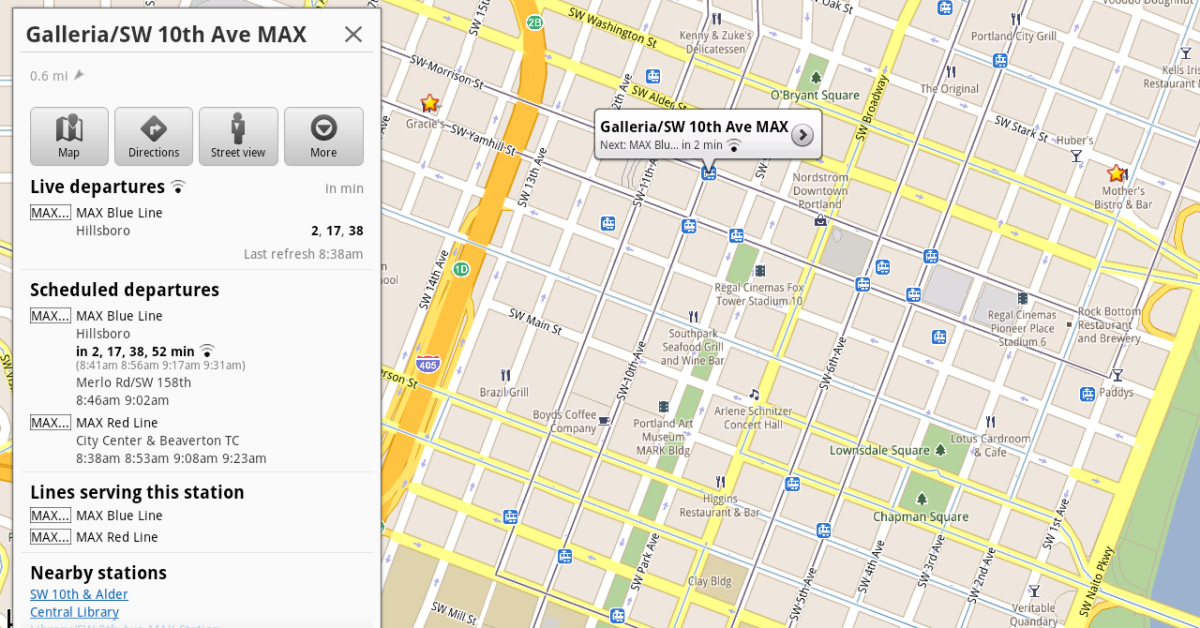This screenshot has height=628, width=1200.
Task: Click the arrow in the station callout bubble
Action: click(802, 135)
